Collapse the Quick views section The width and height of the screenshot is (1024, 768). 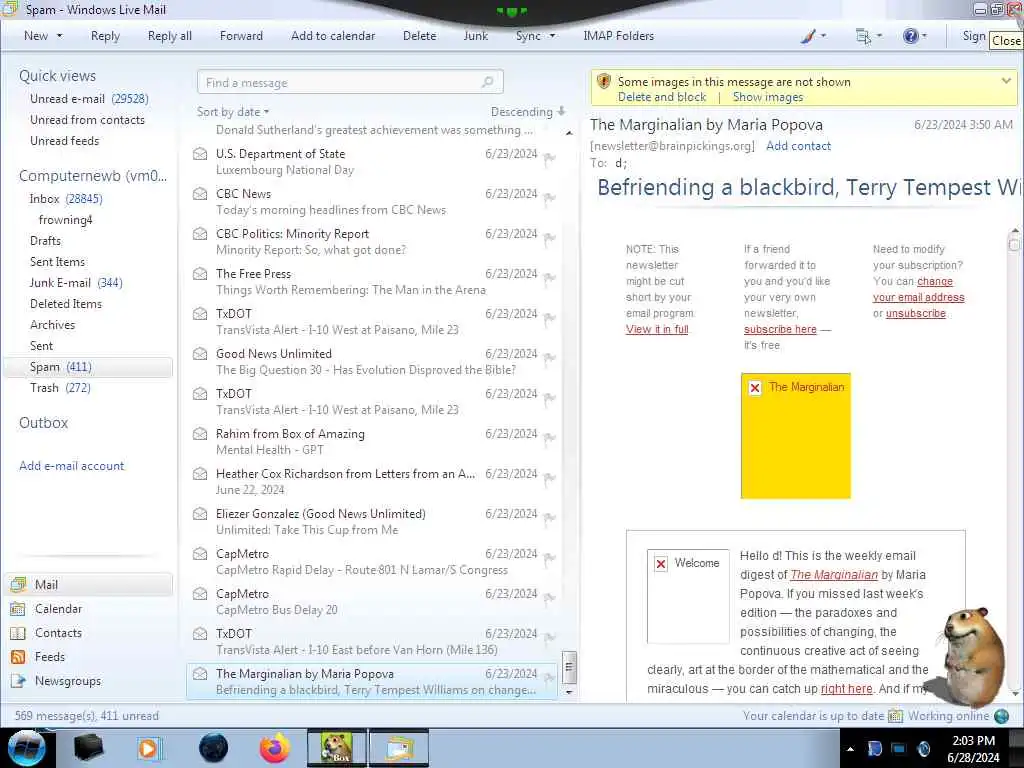57,76
